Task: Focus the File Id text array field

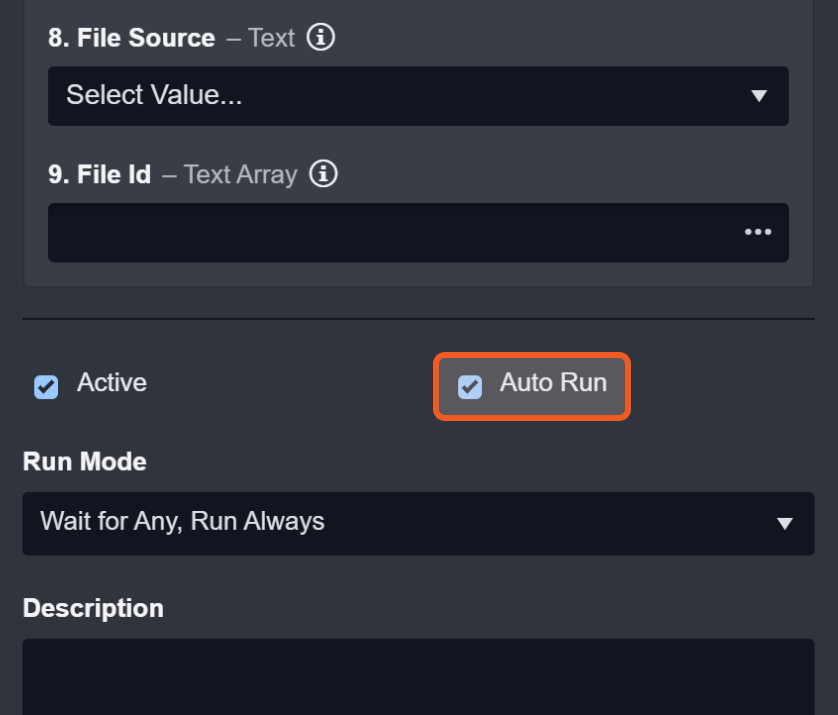Action: click(390, 232)
